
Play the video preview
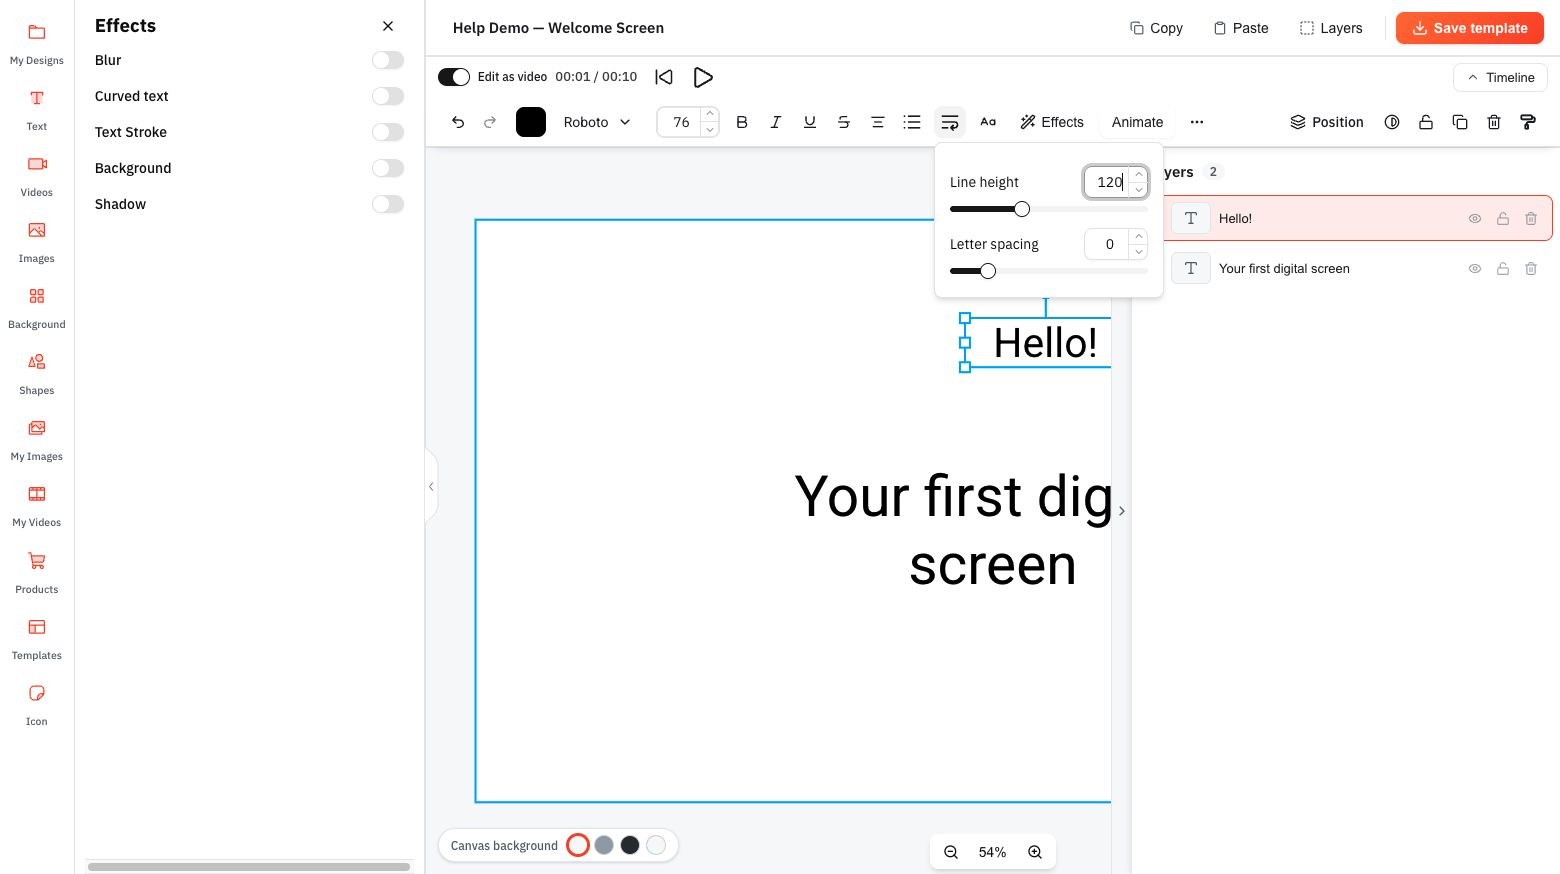703,77
